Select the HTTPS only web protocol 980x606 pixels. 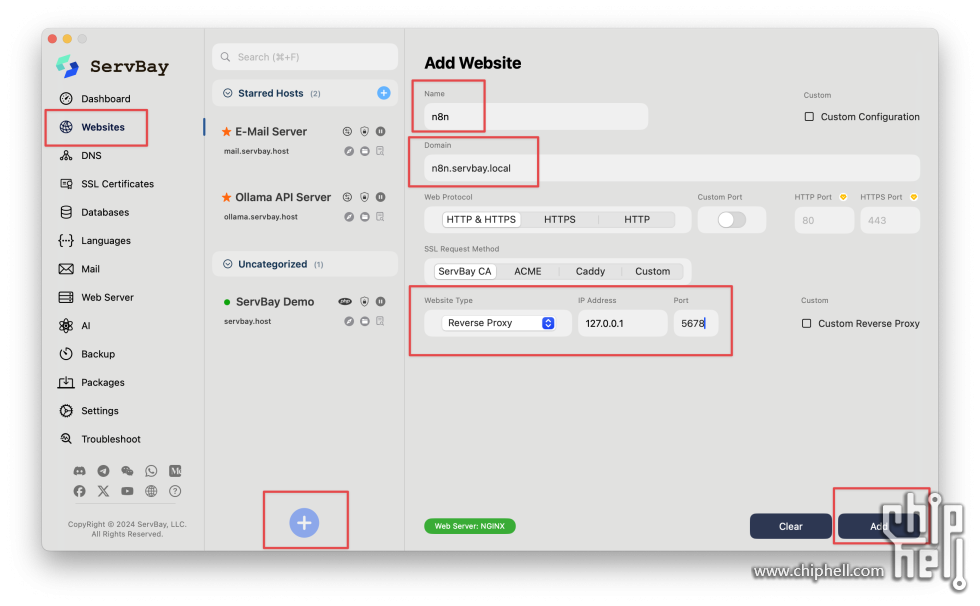(559, 220)
